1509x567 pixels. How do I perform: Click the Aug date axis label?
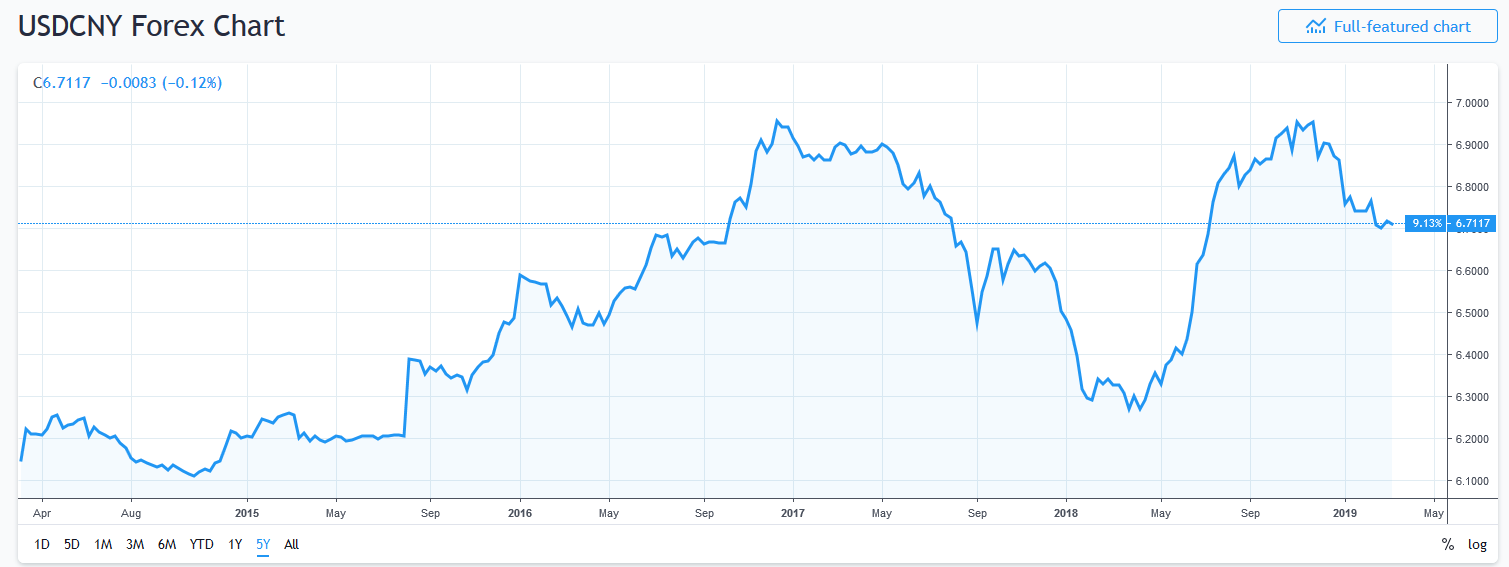click(x=132, y=513)
